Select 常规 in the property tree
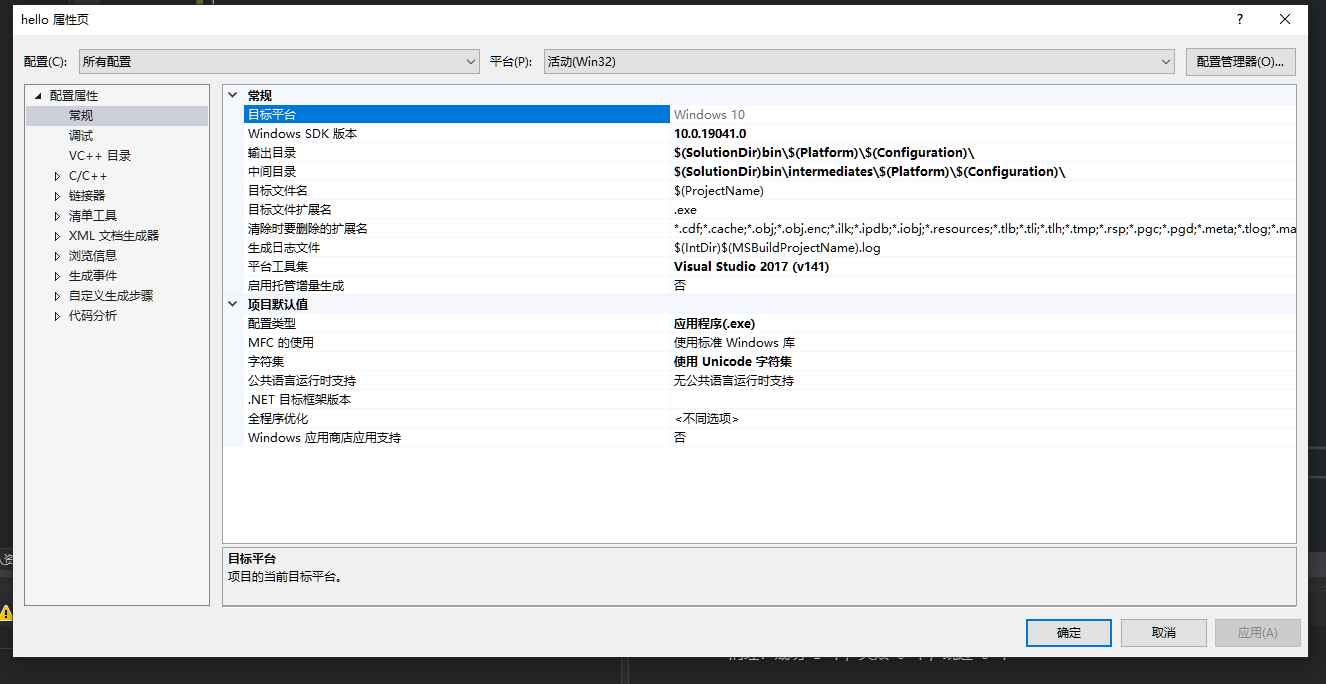1326x684 pixels. tap(81, 116)
